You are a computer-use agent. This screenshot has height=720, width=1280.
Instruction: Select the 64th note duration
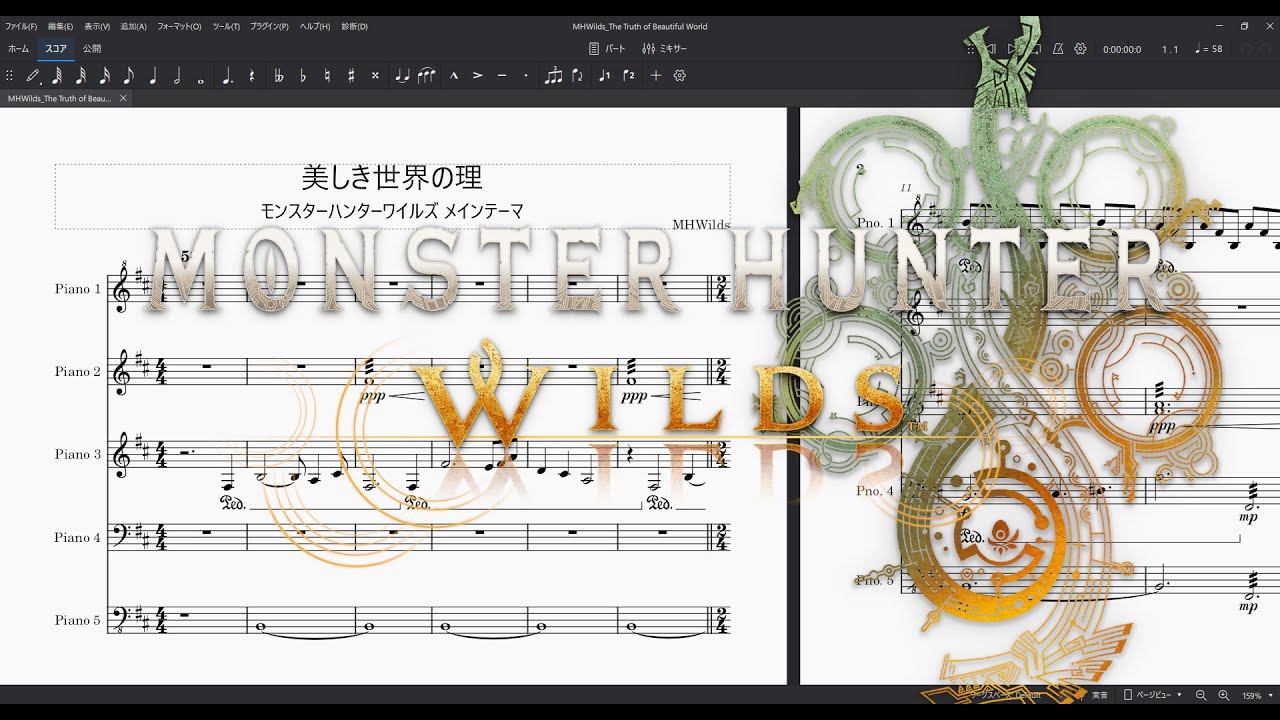click(57, 75)
